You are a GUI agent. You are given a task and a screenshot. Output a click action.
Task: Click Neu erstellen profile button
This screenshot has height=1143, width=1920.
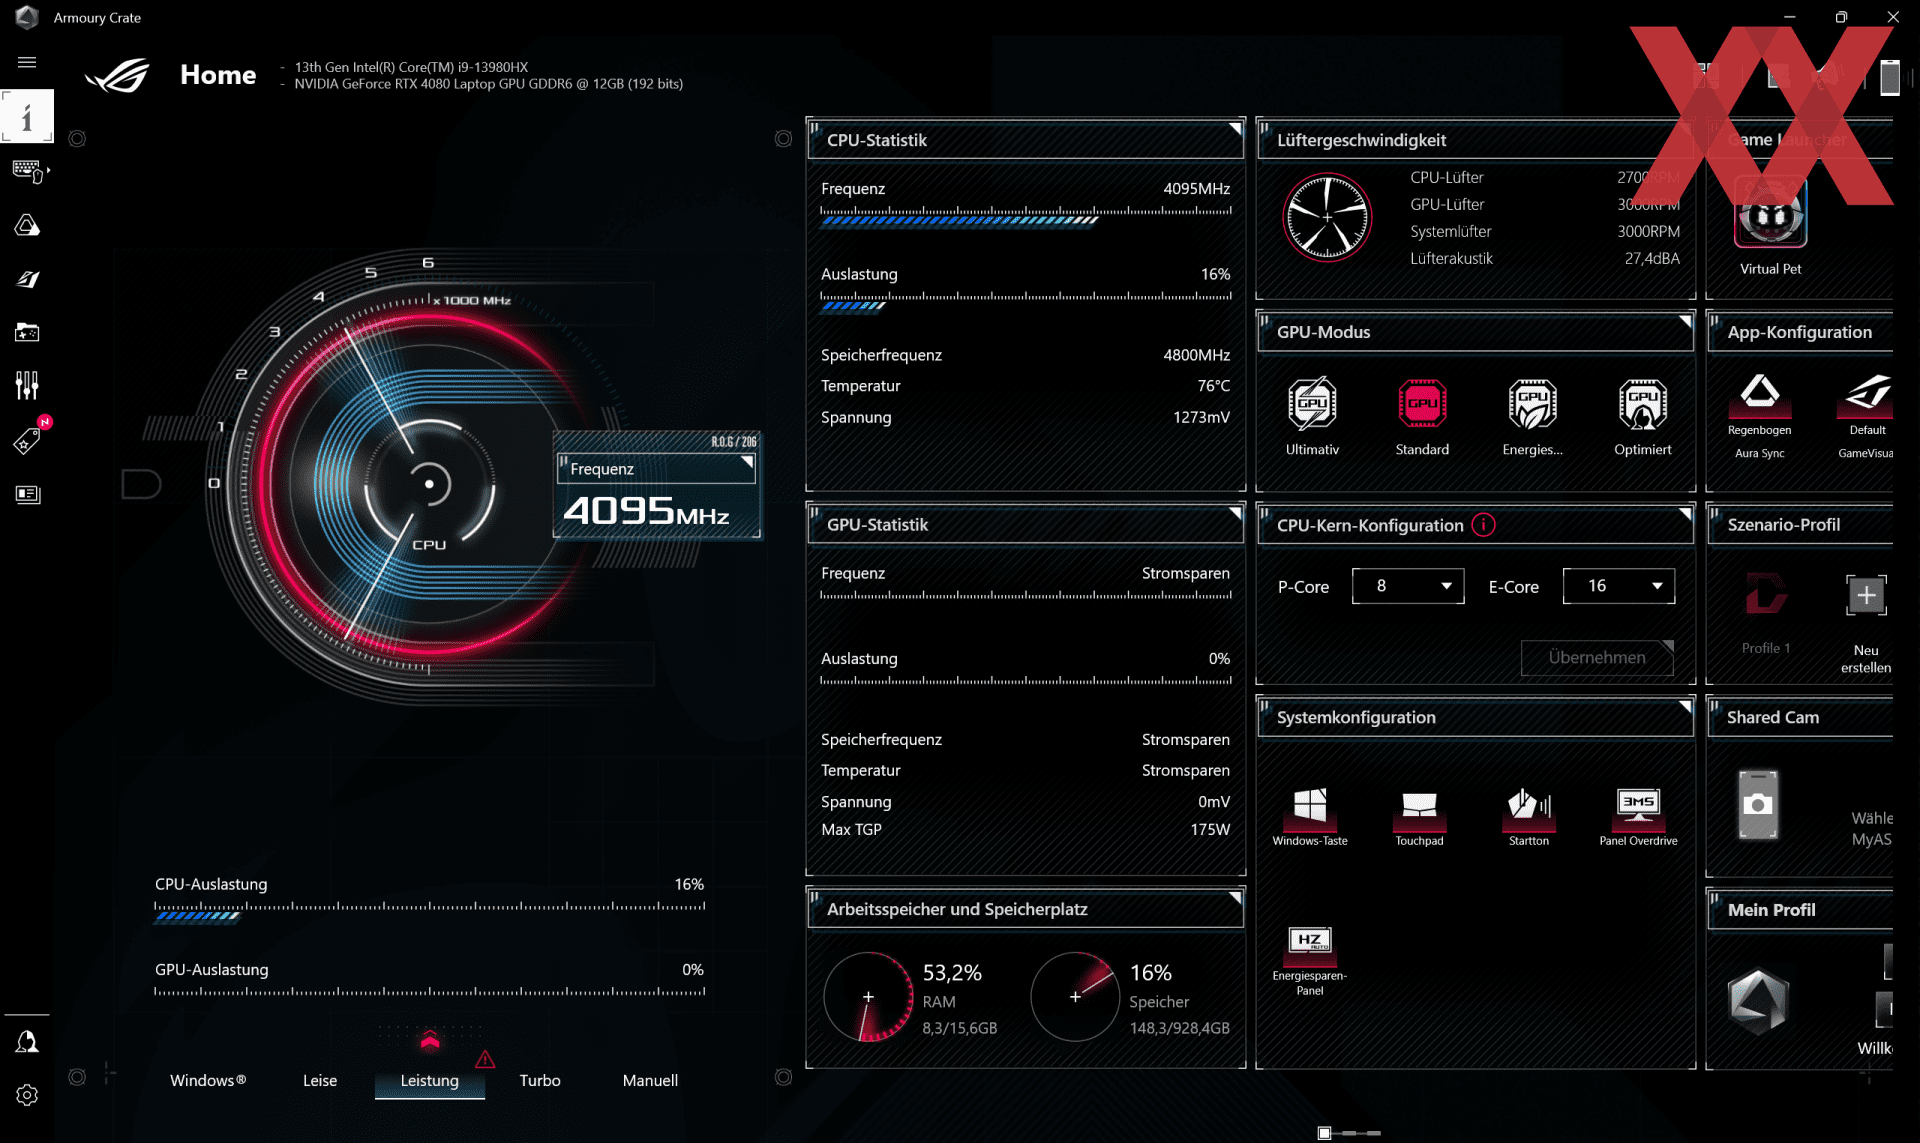[x=1865, y=597]
